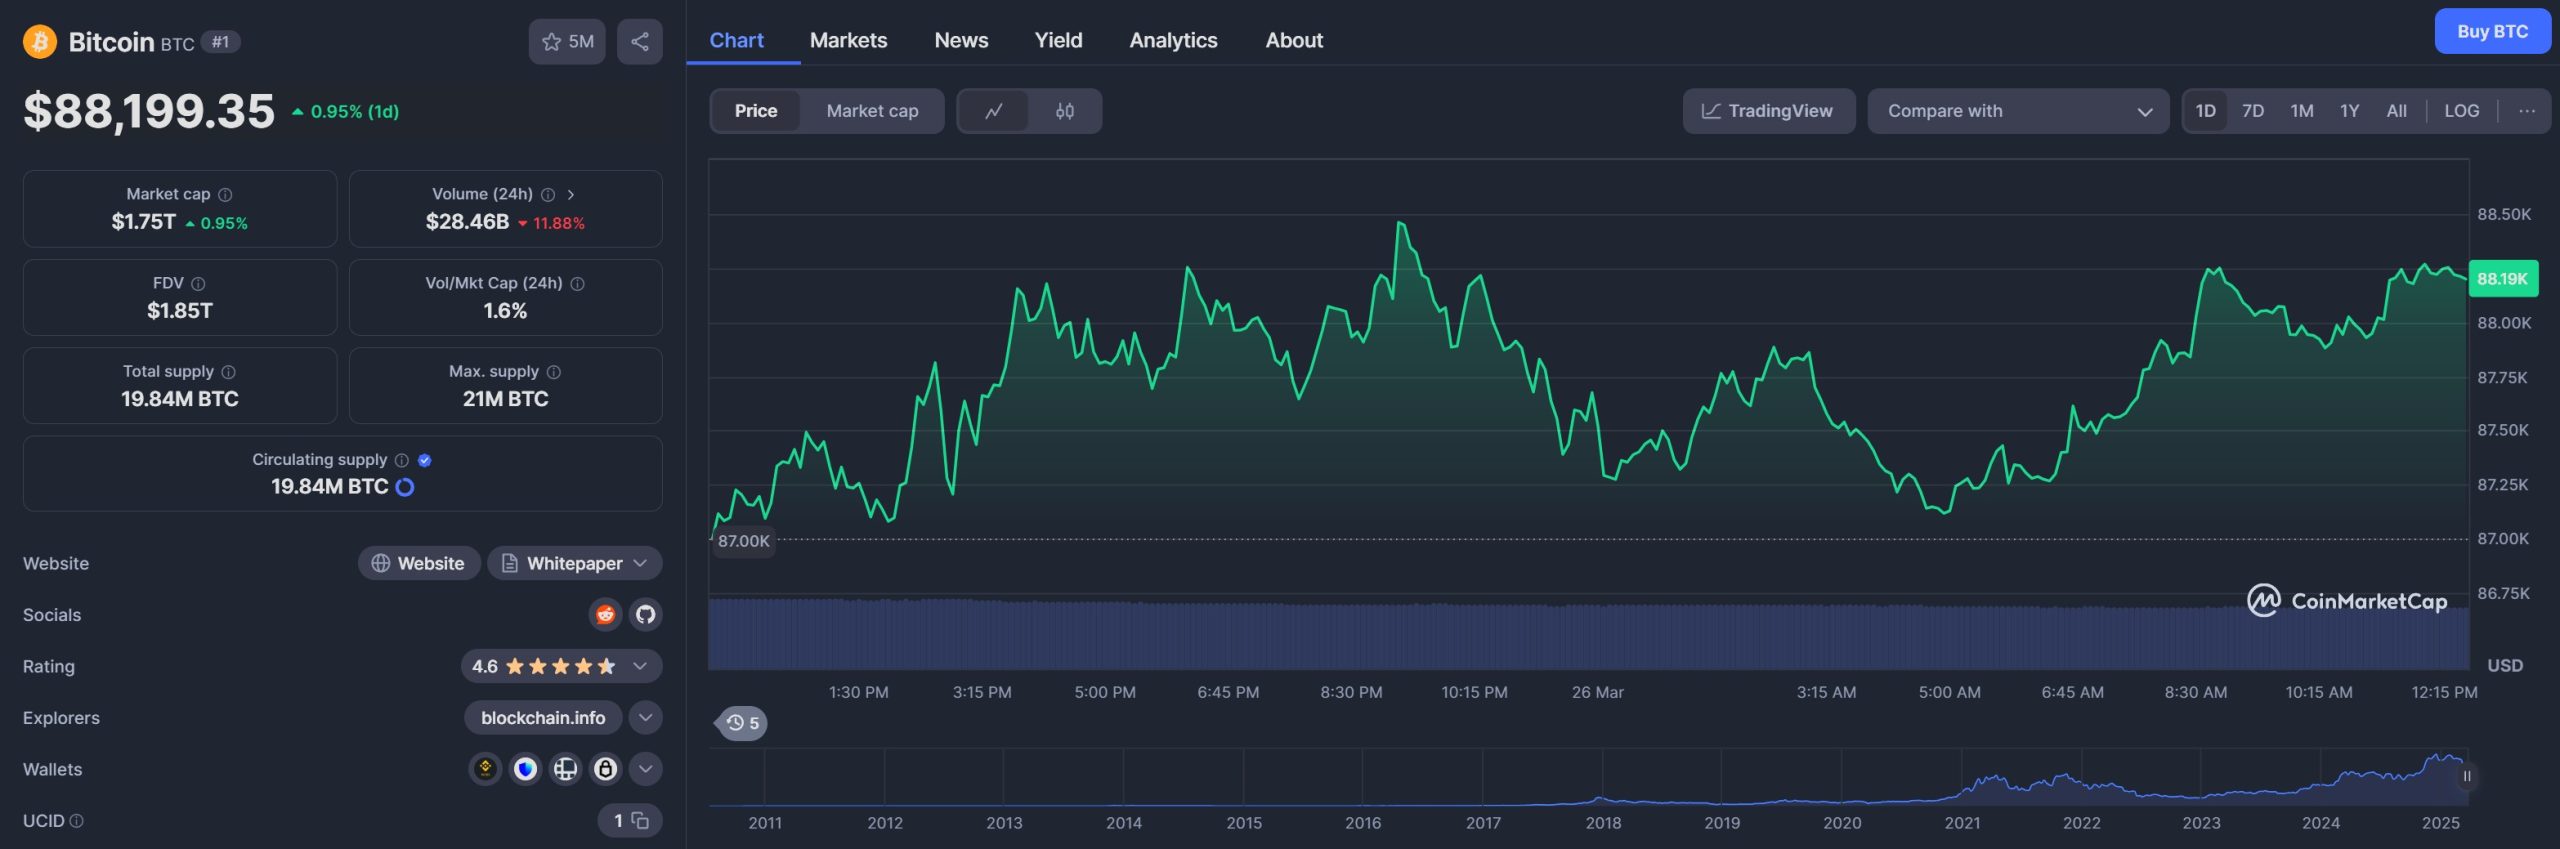This screenshot has width=2560, height=849.
Task: Show Circulating supply info icon
Action: pyautogui.click(x=402, y=460)
